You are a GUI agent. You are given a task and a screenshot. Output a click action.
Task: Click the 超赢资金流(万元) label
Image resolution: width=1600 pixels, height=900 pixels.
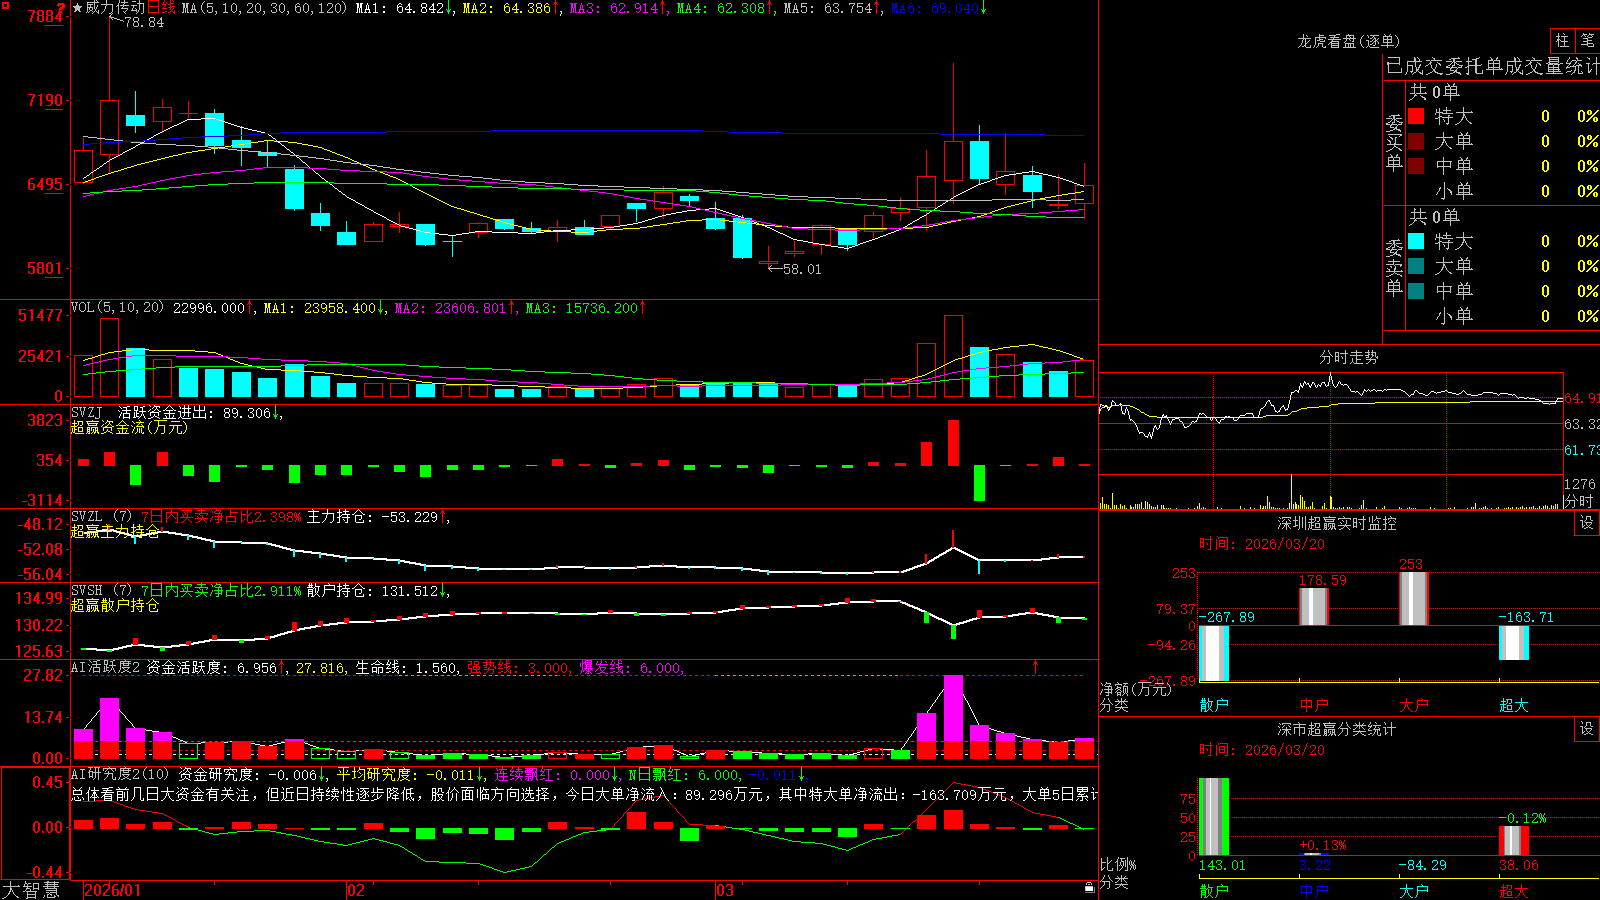129,427
